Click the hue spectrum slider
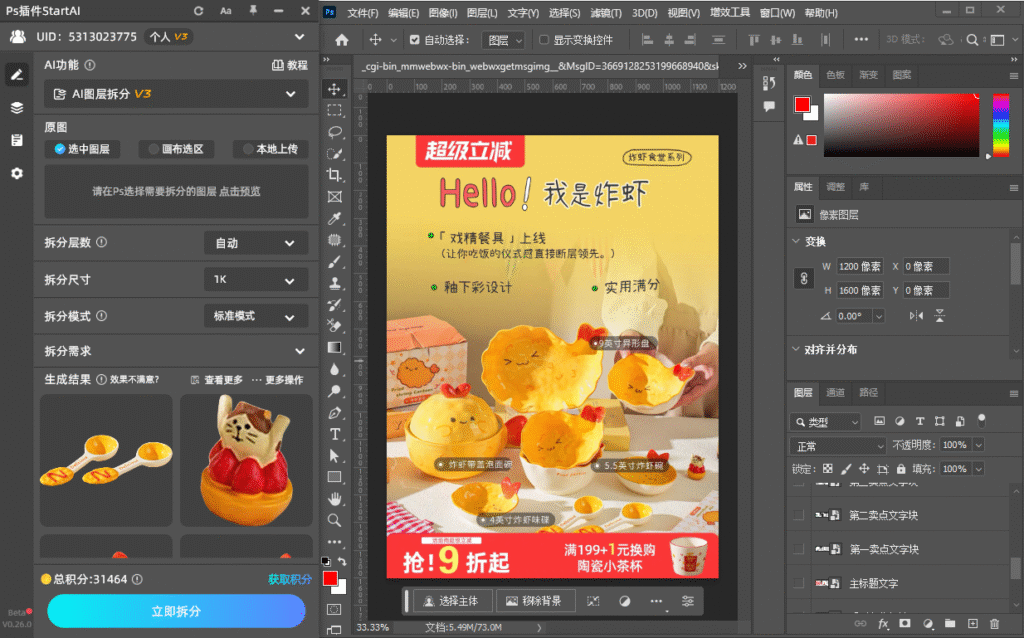Screen dimensions: 1024x638 pos(1000,125)
